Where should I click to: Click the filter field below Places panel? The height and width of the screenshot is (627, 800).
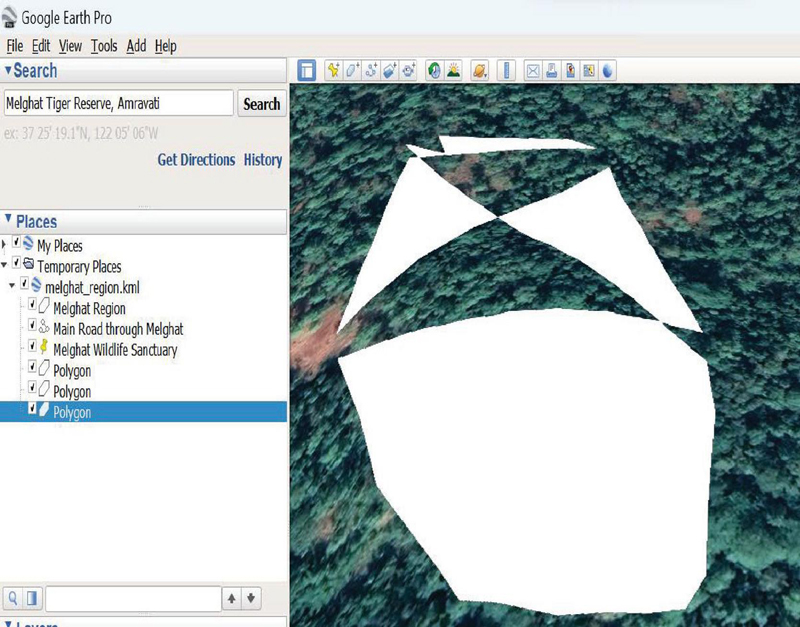133,598
